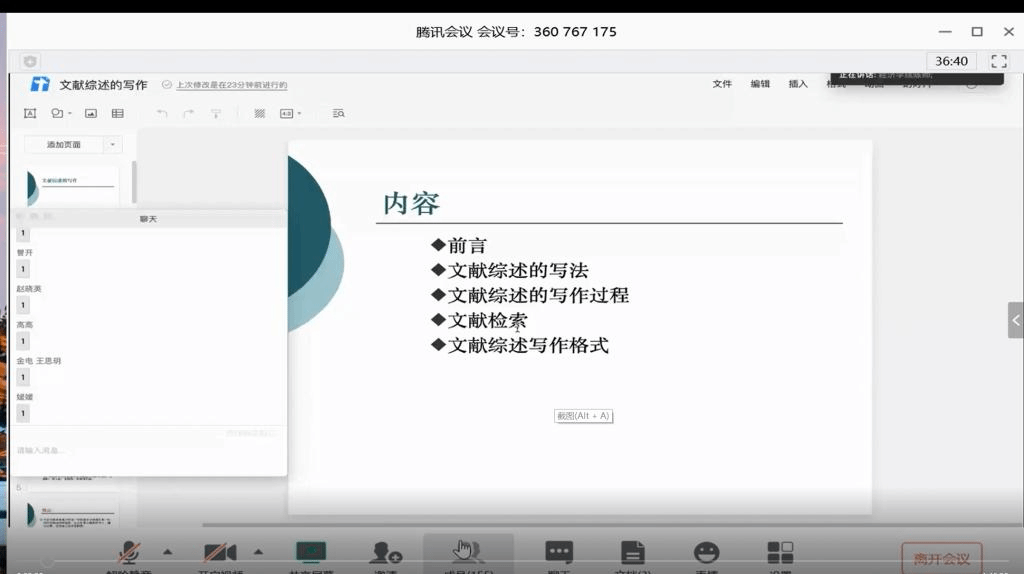
Task: Open the documents icon in the meeting bar
Action: [632, 553]
